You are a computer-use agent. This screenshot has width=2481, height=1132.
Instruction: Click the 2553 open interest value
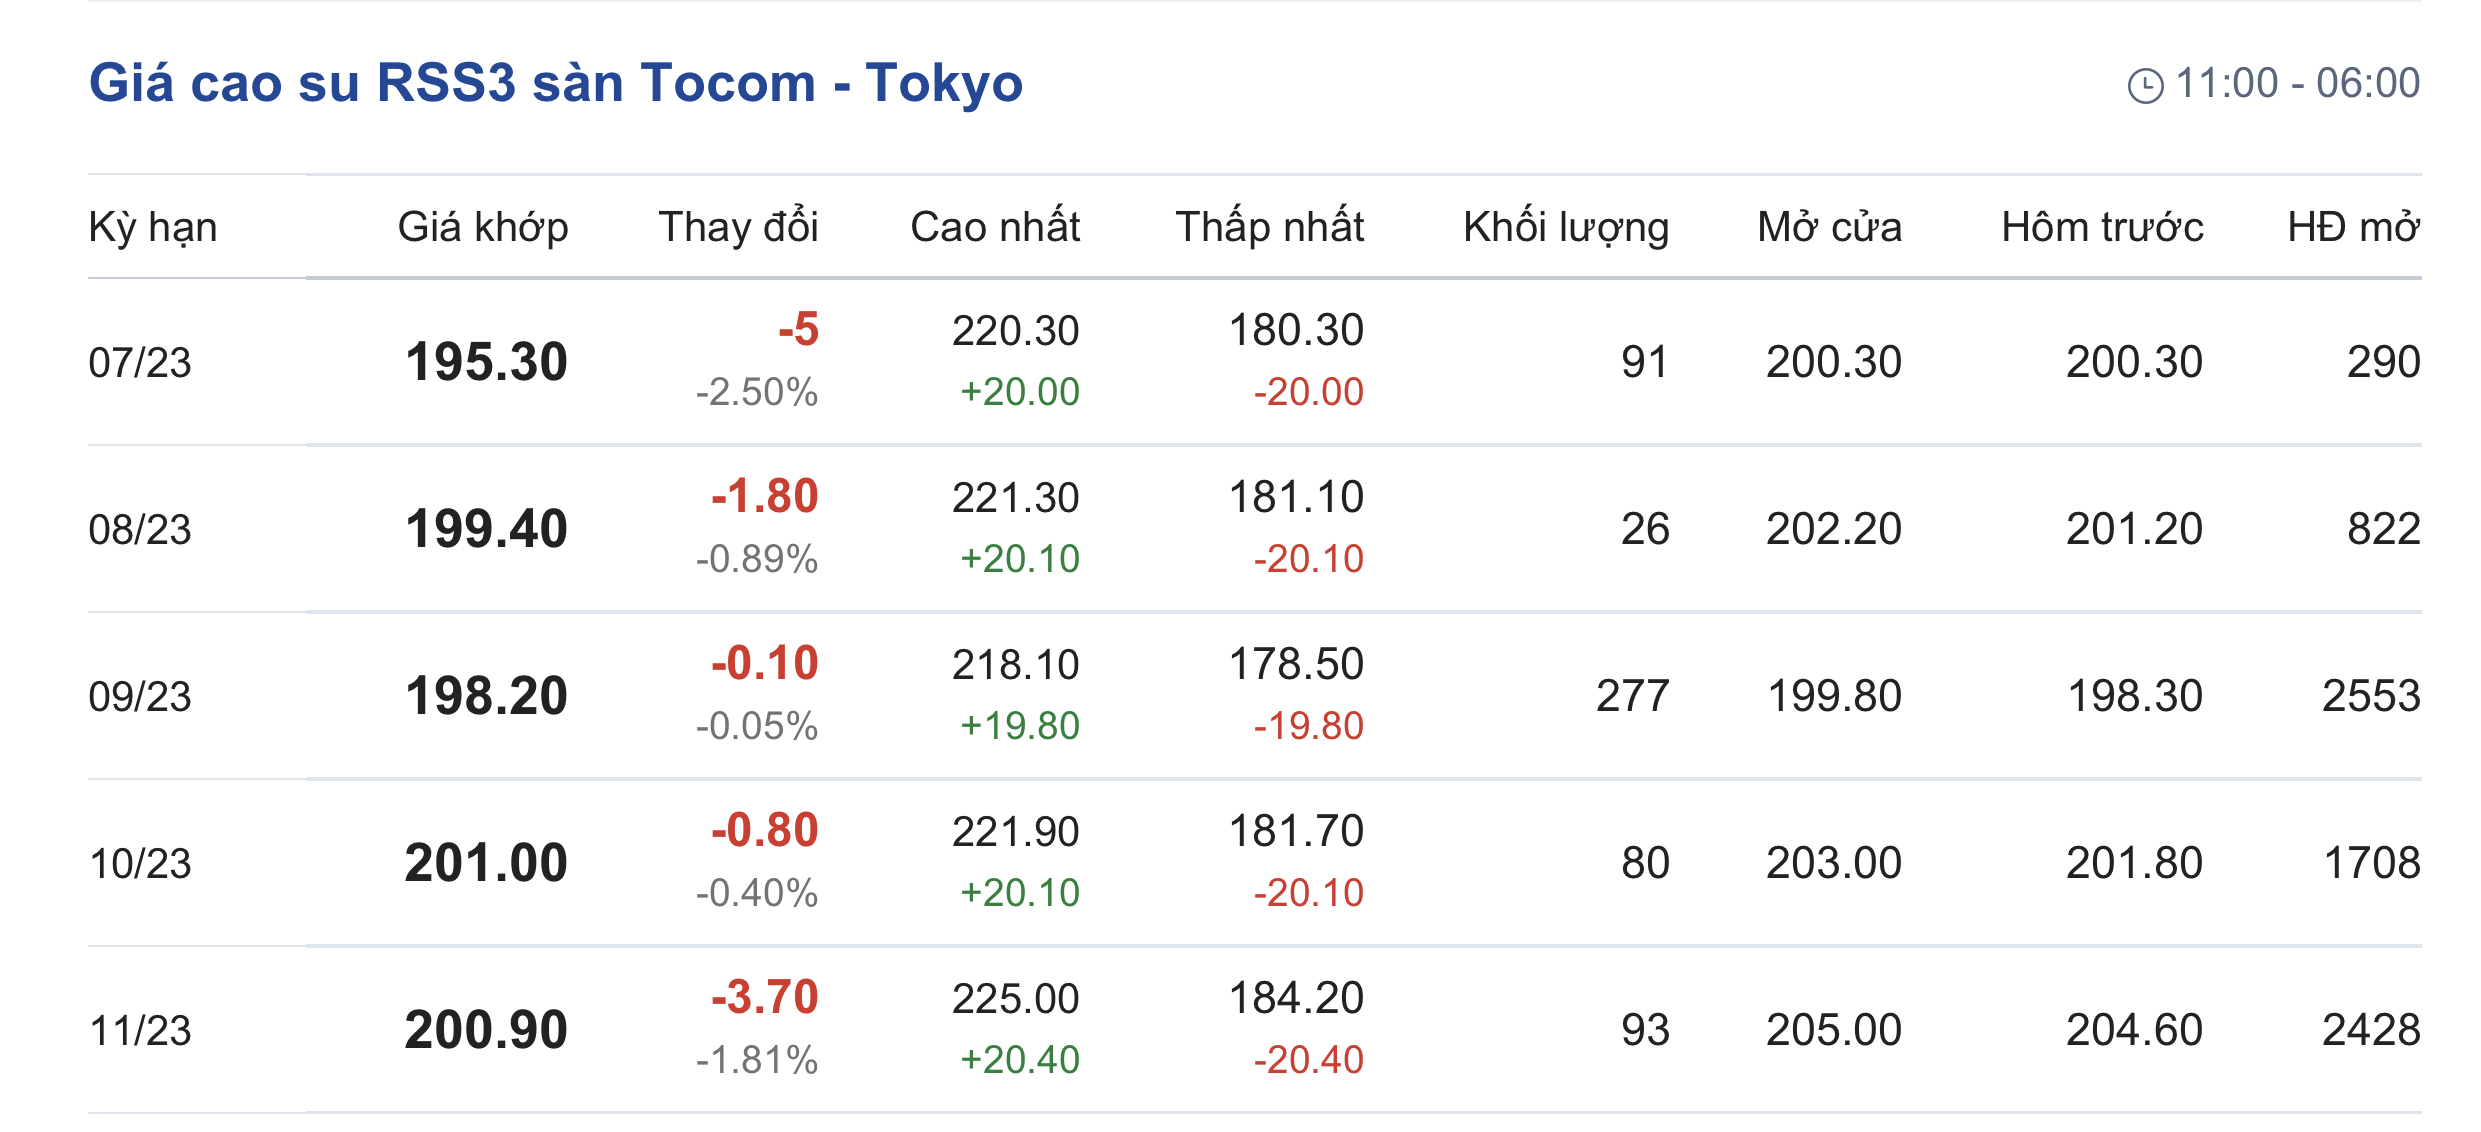point(2370,696)
